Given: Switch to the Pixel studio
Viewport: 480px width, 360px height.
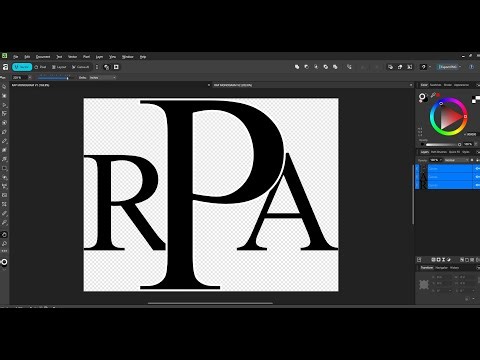Looking at the screenshot, I should tap(40, 67).
